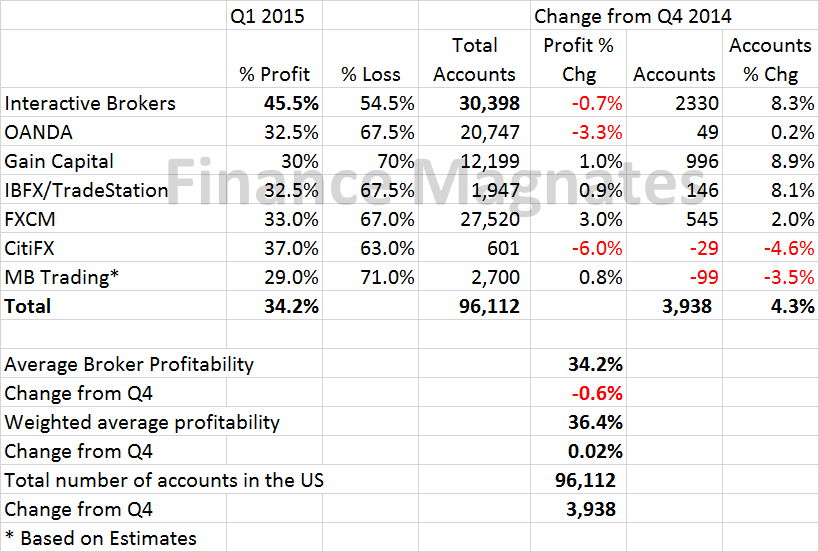The image size is (819, 552).
Task: Select the Average Broker Profitability label
Action: tap(129, 364)
